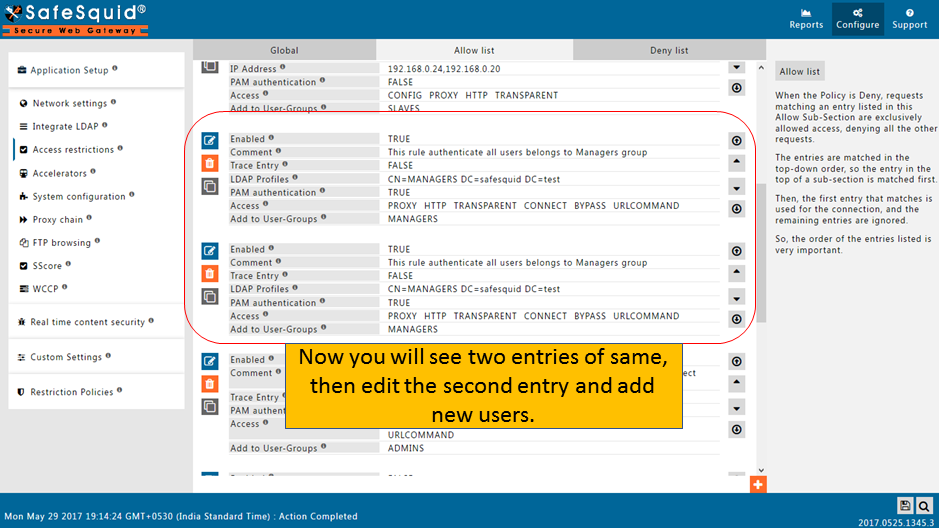Move second Managers entry to bottom
Screen dimensions: 939x528
click(x=737, y=319)
